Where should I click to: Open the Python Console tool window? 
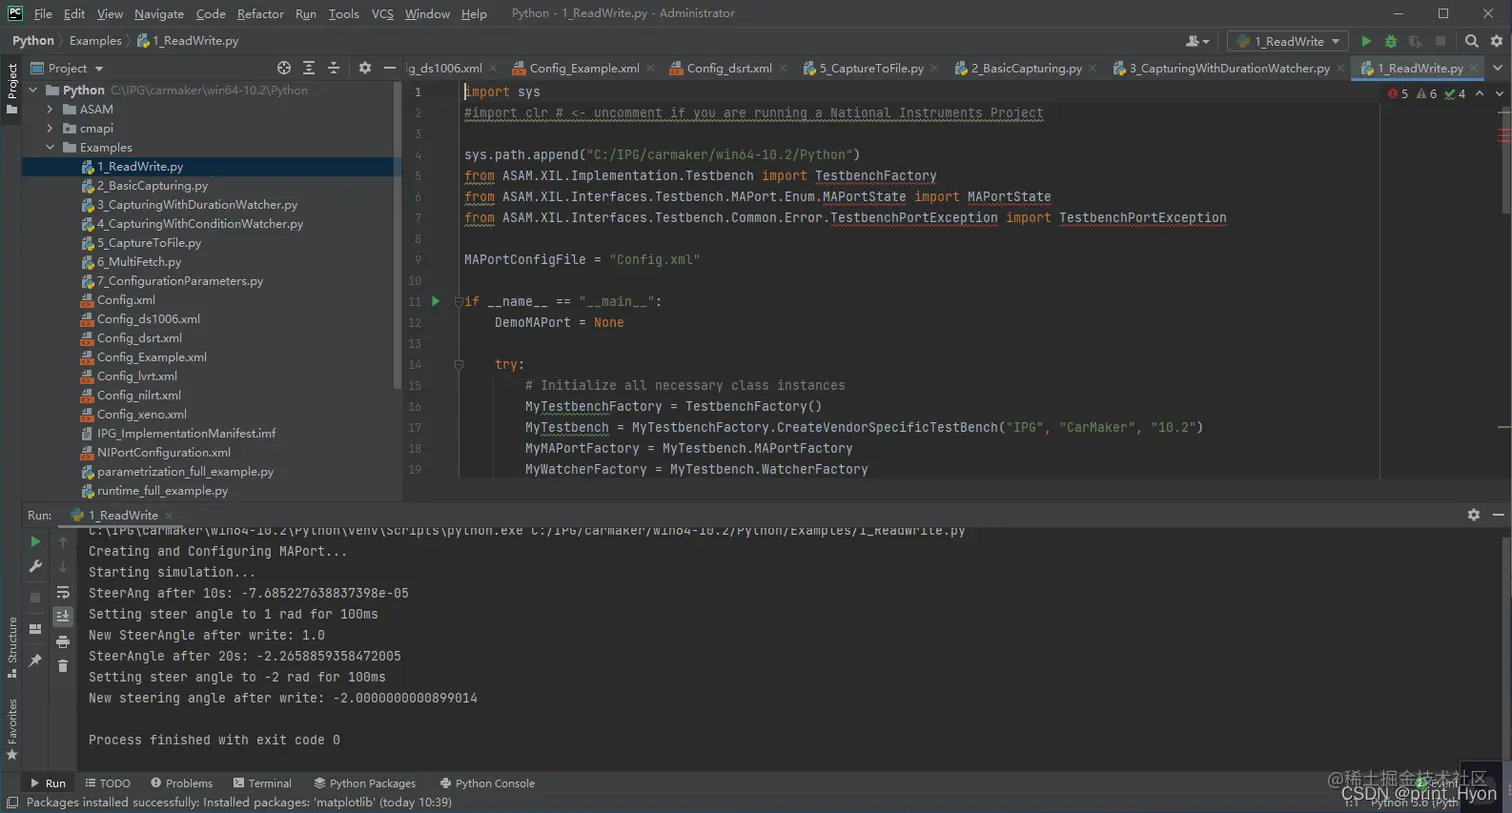pyautogui.click(x=487, y=783)
